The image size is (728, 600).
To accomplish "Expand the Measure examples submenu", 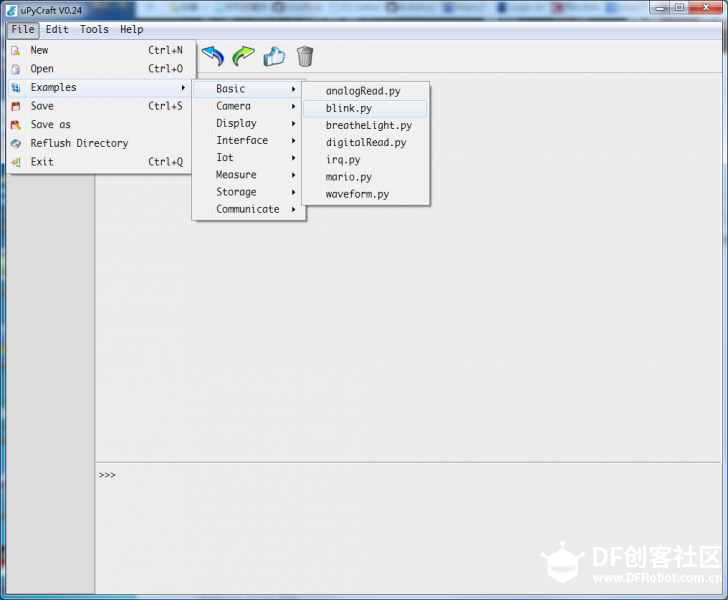I will coord(249,175).
